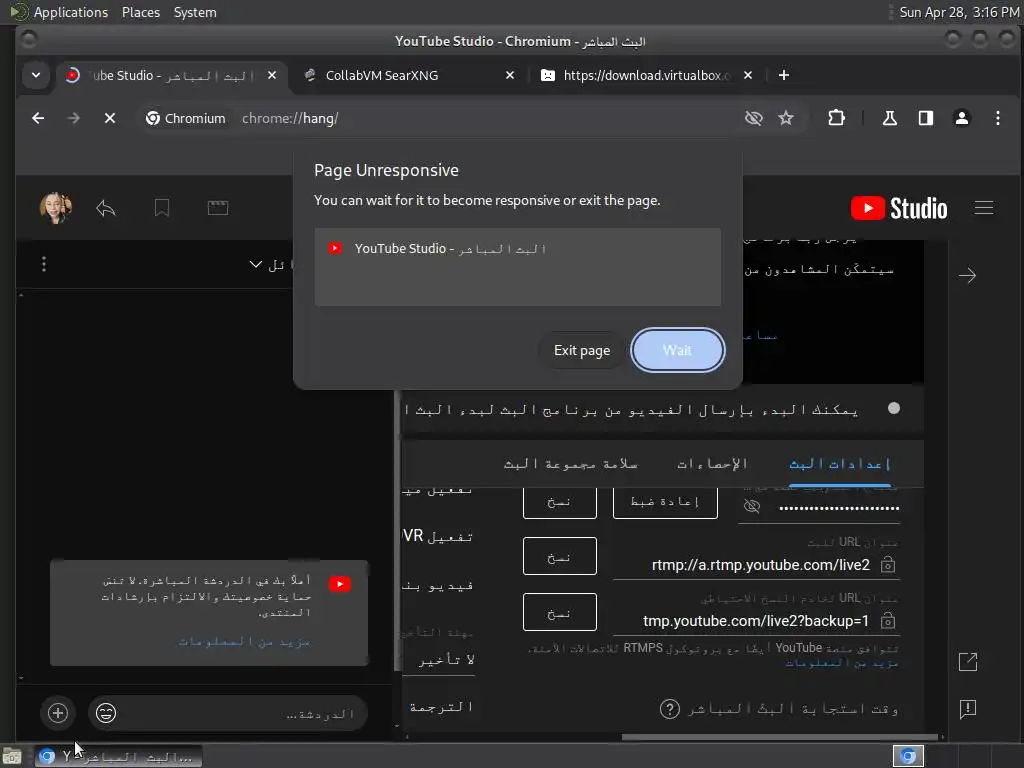Image resolution: width=1024 pixels, height=768 pixels.
Task: Click the Chromium taskbar window button
Action: point(118,756)
